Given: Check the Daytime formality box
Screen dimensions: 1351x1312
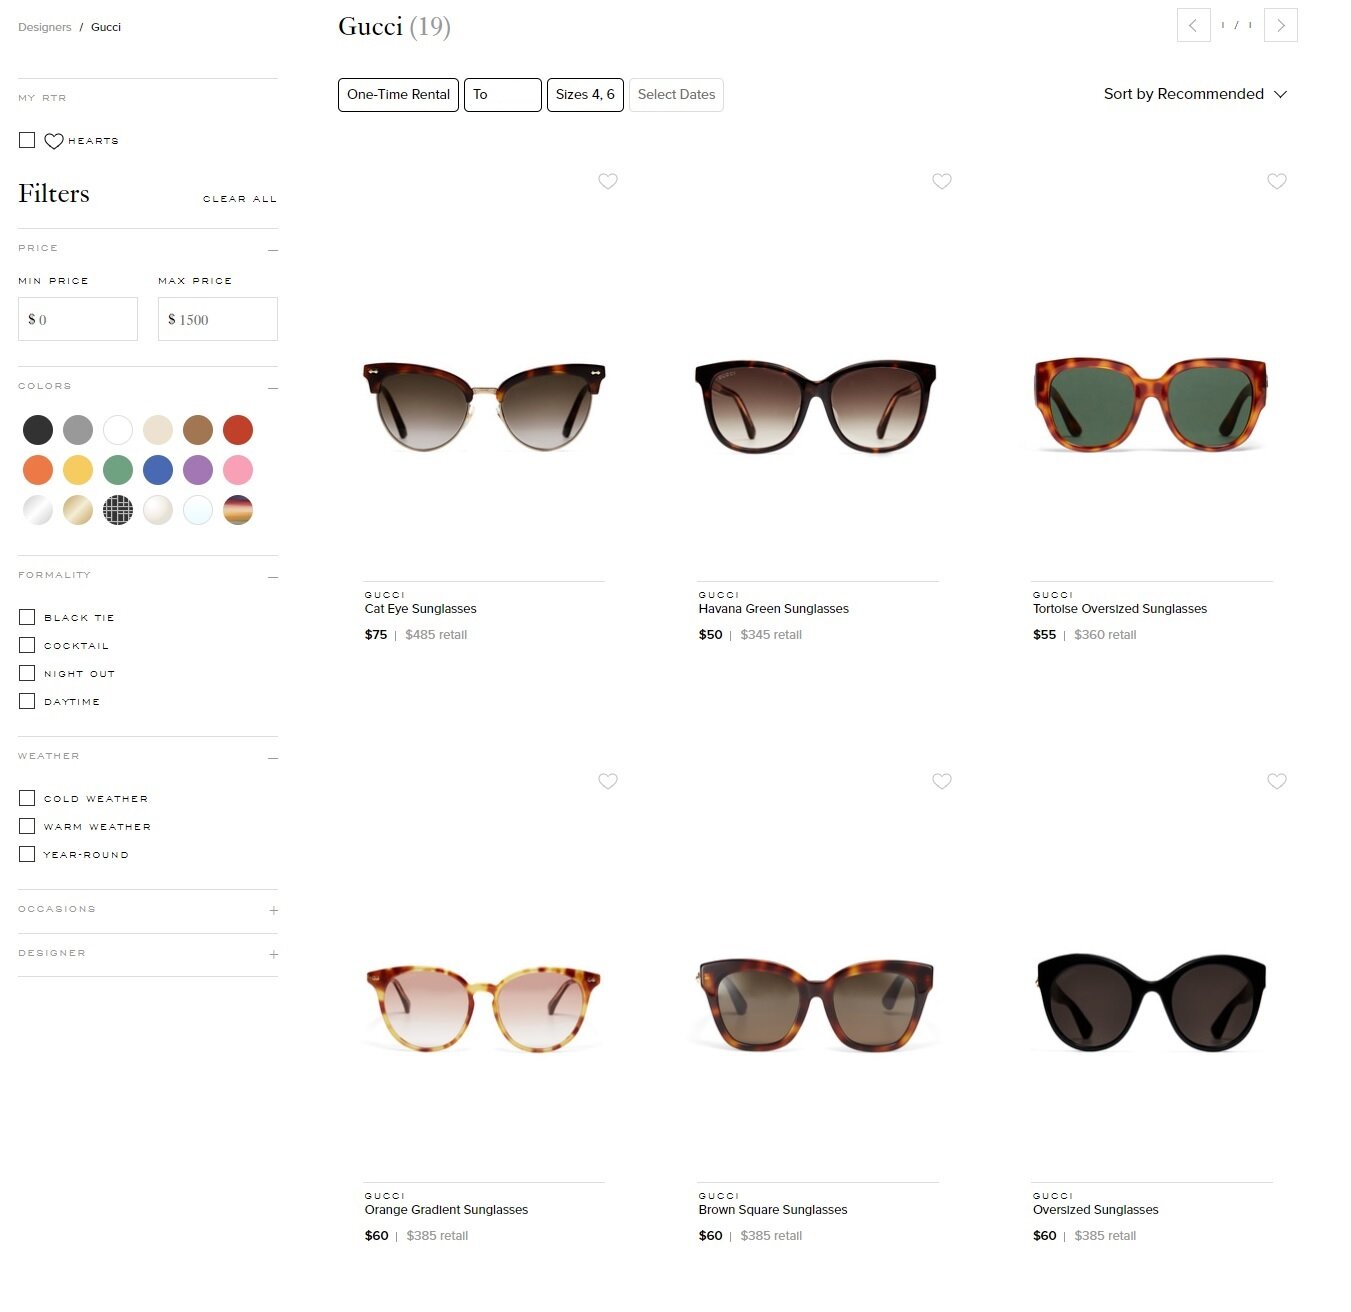Looking at the screenshot, I should pos(27,701).
